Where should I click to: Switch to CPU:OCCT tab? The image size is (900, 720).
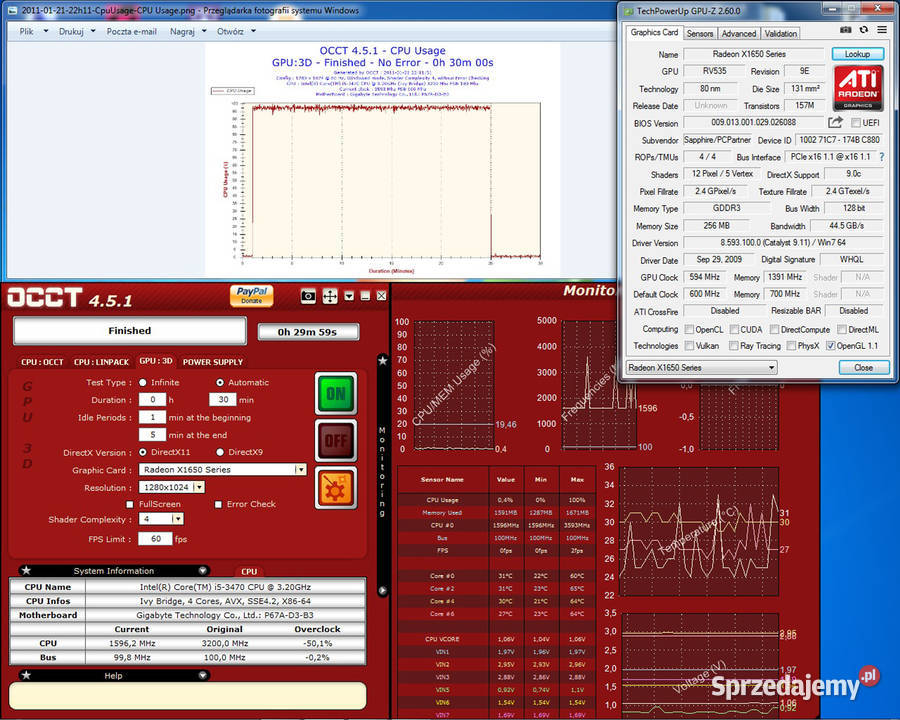point(42,362)
